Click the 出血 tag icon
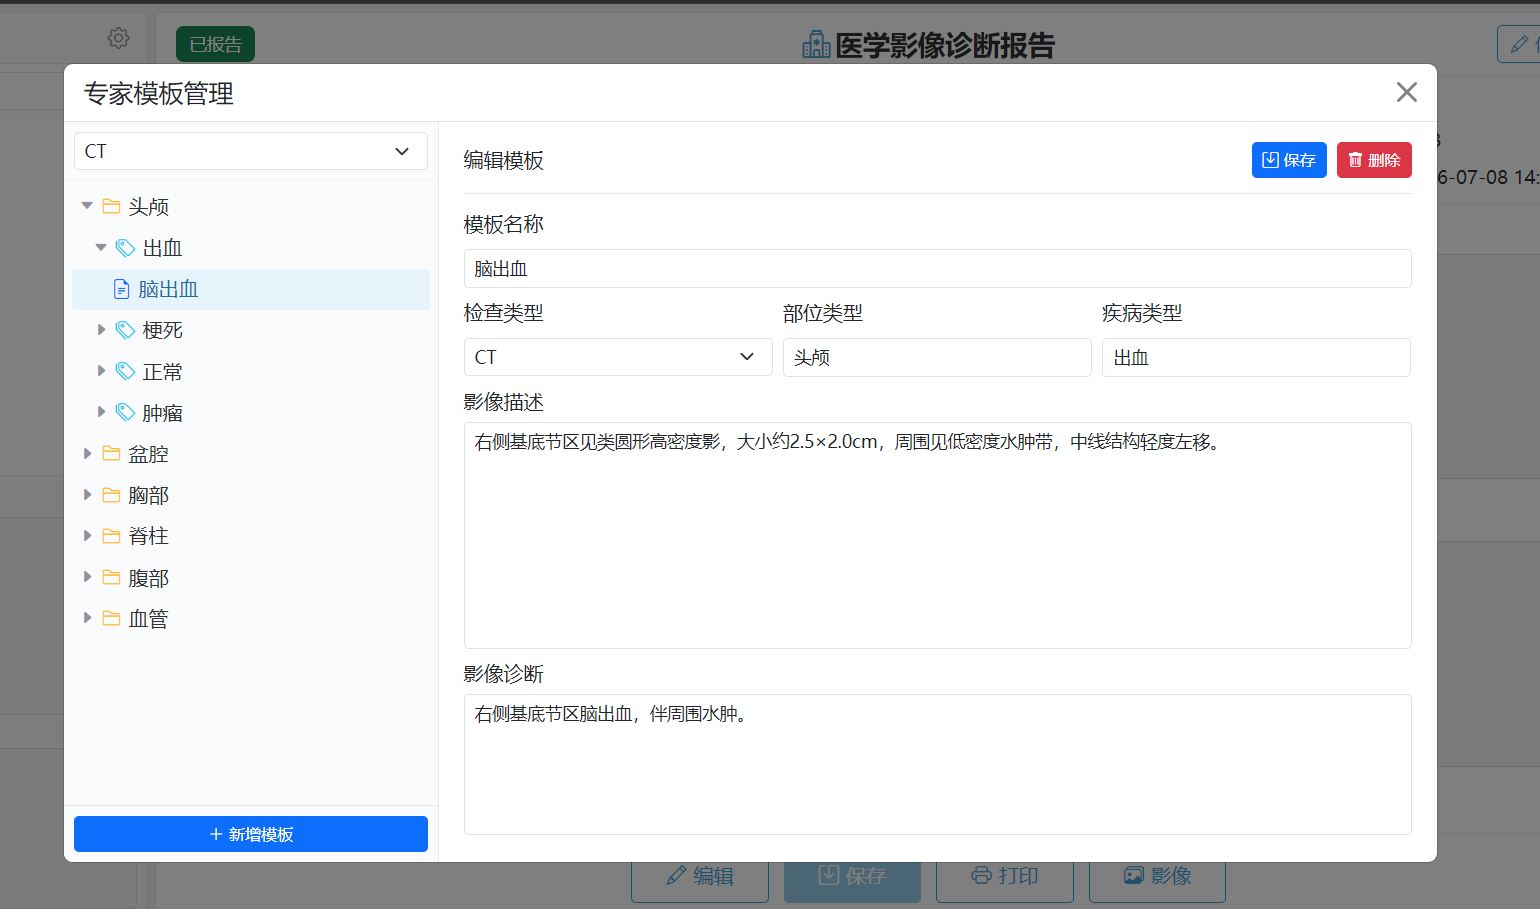 click(125, 247)
